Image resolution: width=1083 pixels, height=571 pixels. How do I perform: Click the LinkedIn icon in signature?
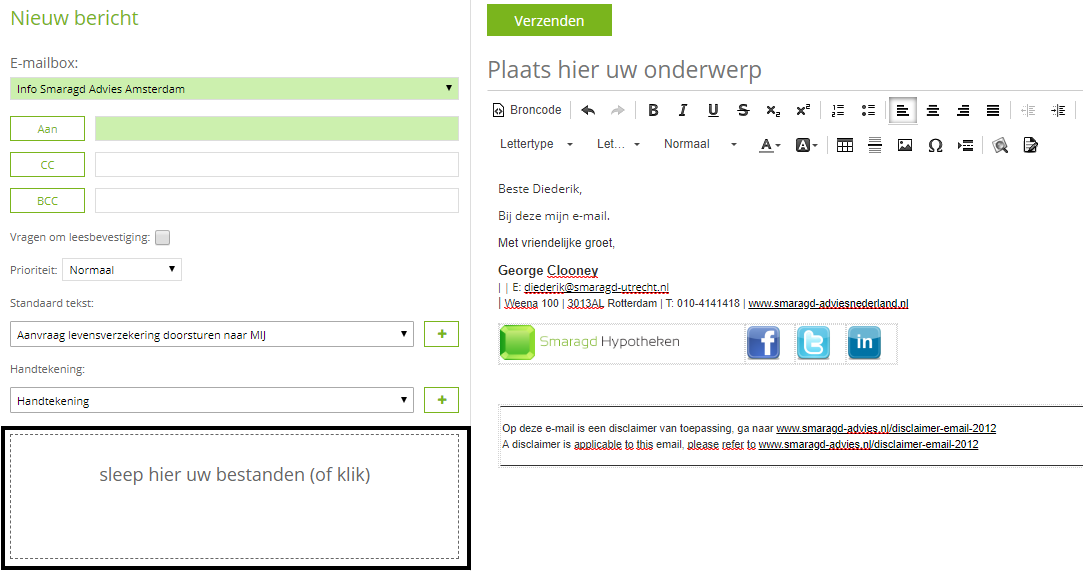point(864,342)
